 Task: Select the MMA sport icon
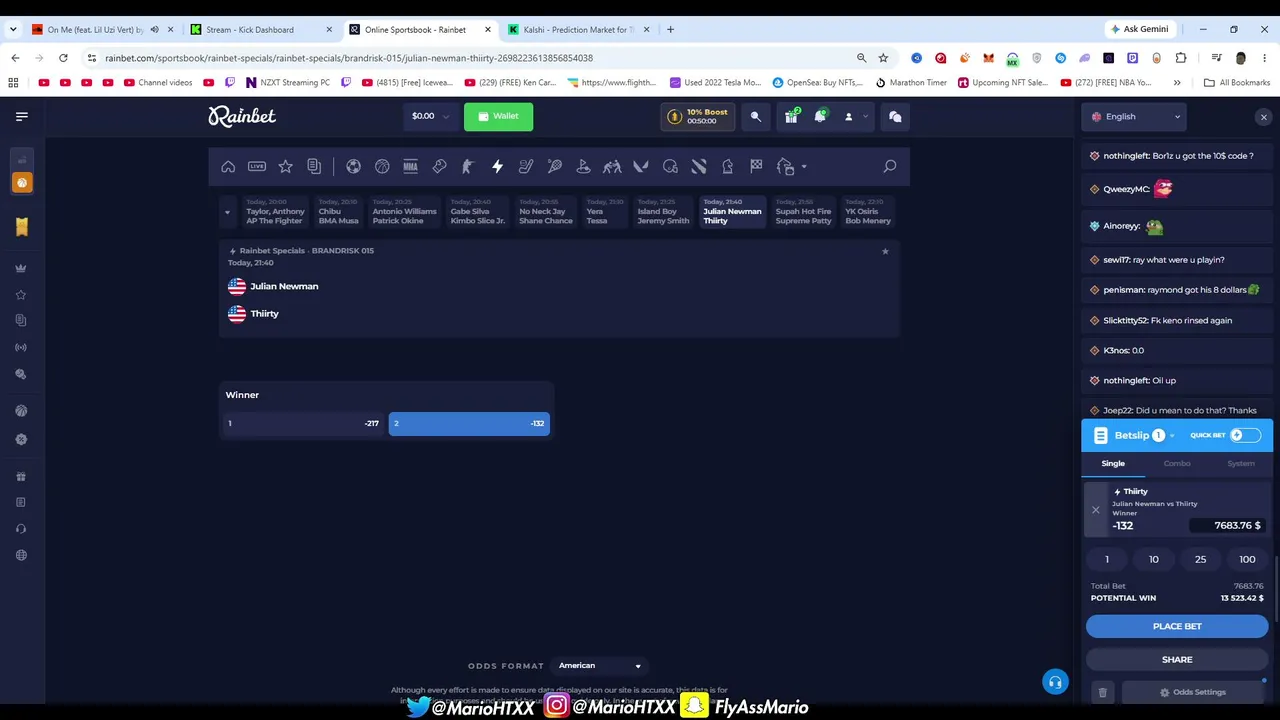tap(410, 166)
